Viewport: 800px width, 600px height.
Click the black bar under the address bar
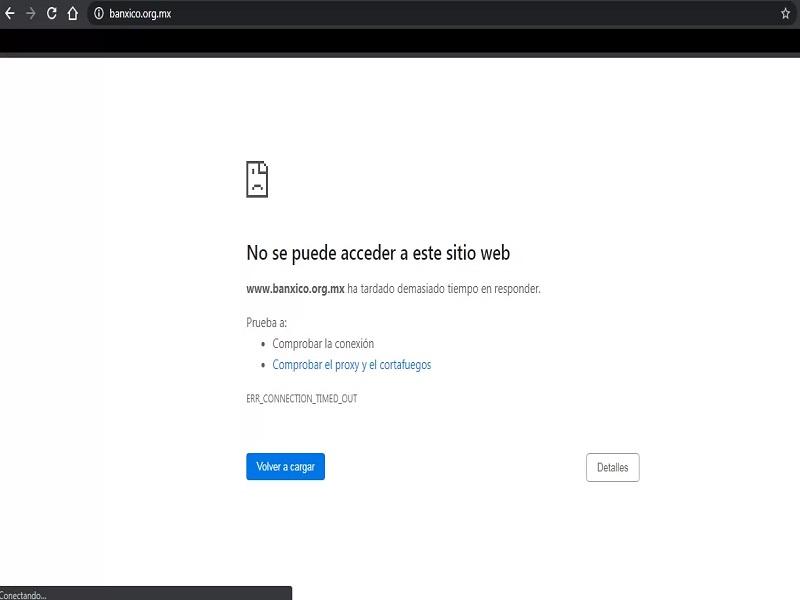[x=400, y=41]
